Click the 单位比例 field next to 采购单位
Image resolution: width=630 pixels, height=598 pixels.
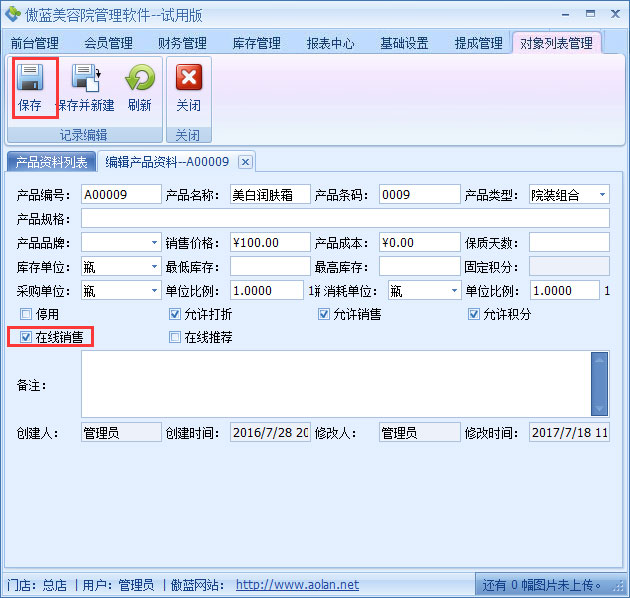pos(267,290)
